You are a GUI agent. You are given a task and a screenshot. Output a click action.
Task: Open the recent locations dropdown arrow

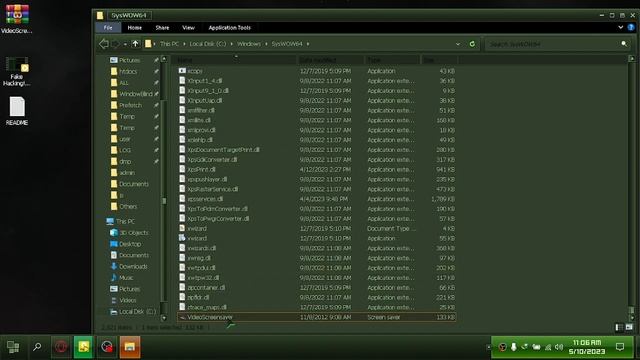tap(125, 44)
